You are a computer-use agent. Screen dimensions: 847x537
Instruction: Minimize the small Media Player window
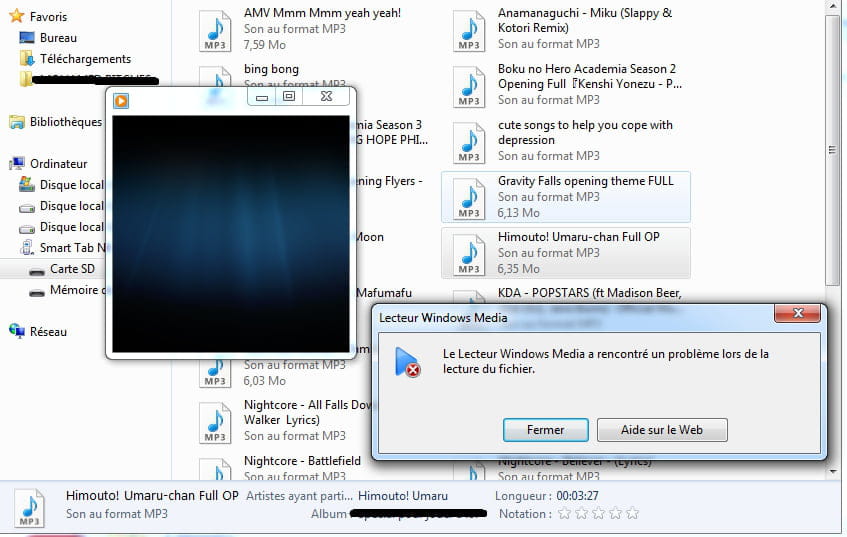tap(262, 97)
